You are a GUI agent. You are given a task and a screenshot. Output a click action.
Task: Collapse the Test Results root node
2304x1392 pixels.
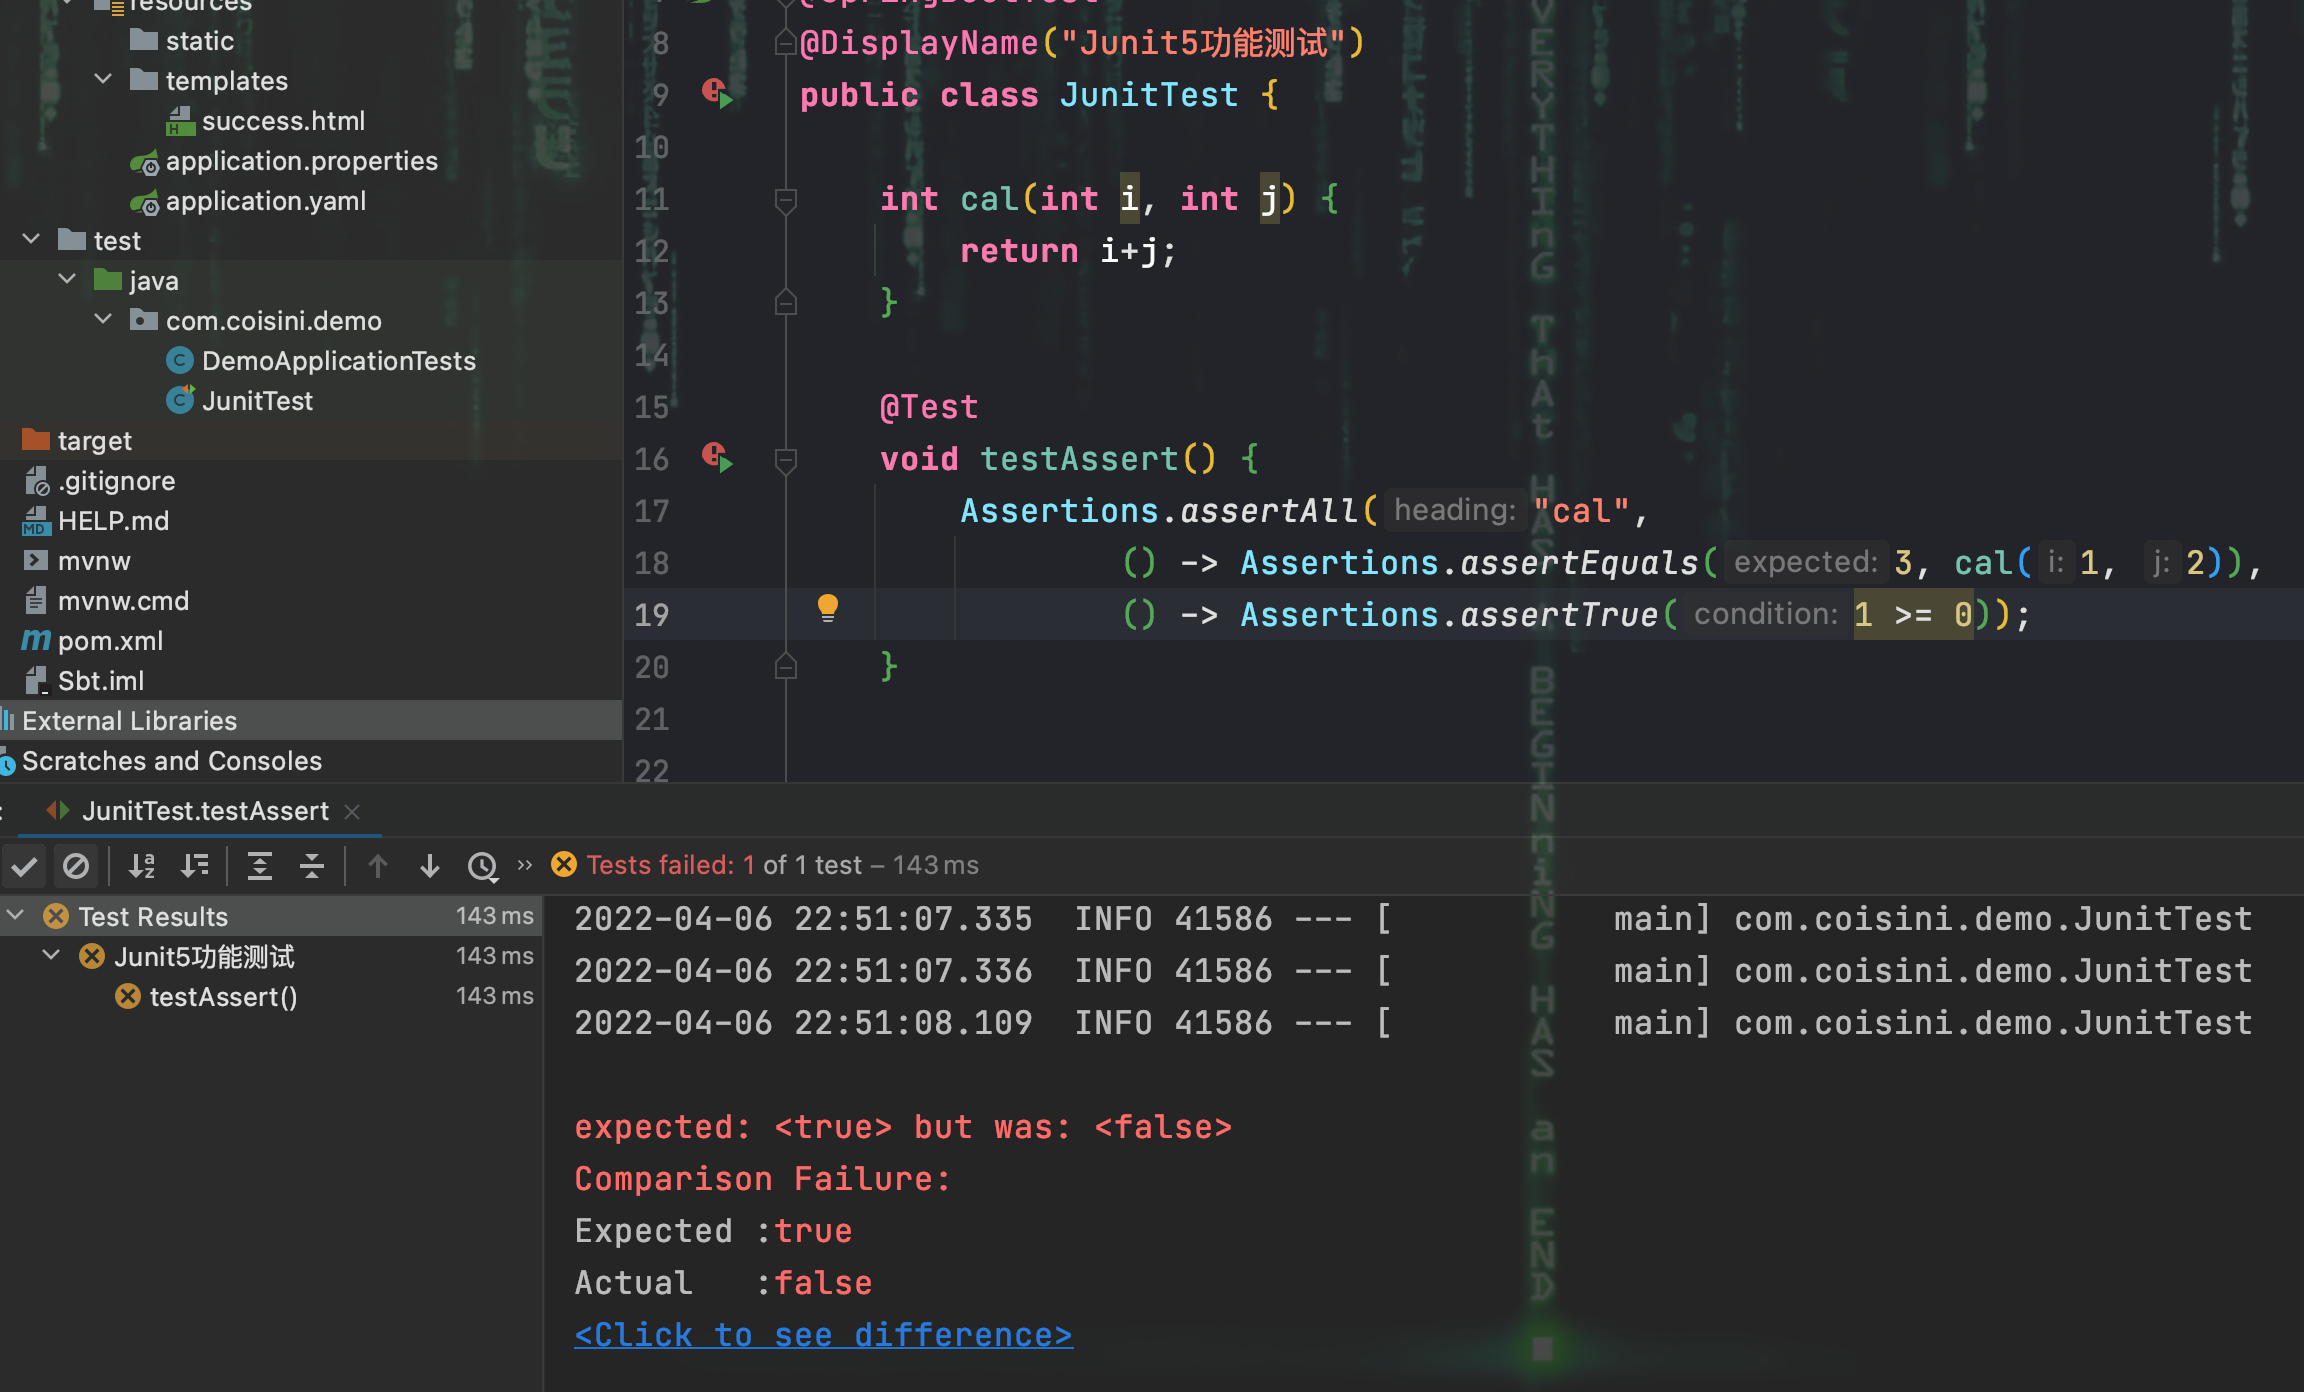pyautogui.click(x=16, y=915)
